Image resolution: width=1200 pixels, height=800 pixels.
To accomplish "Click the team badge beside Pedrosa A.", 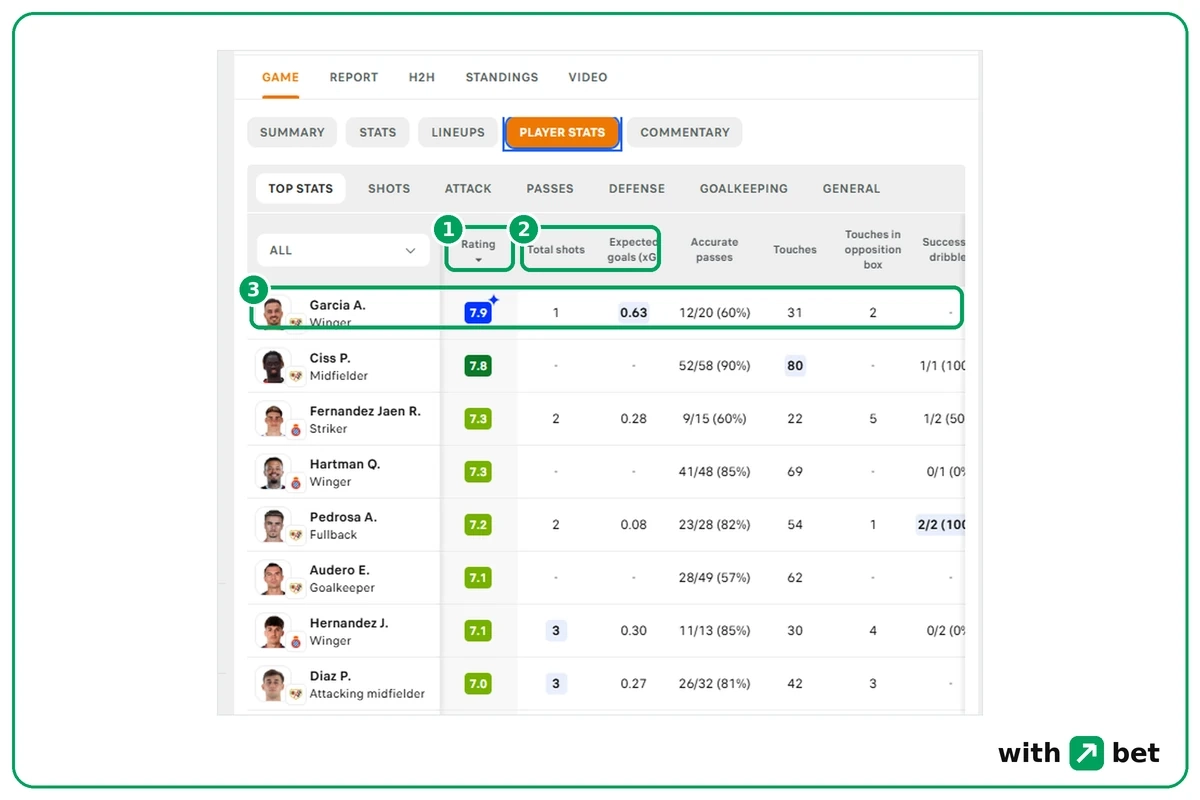I will 296,536.
